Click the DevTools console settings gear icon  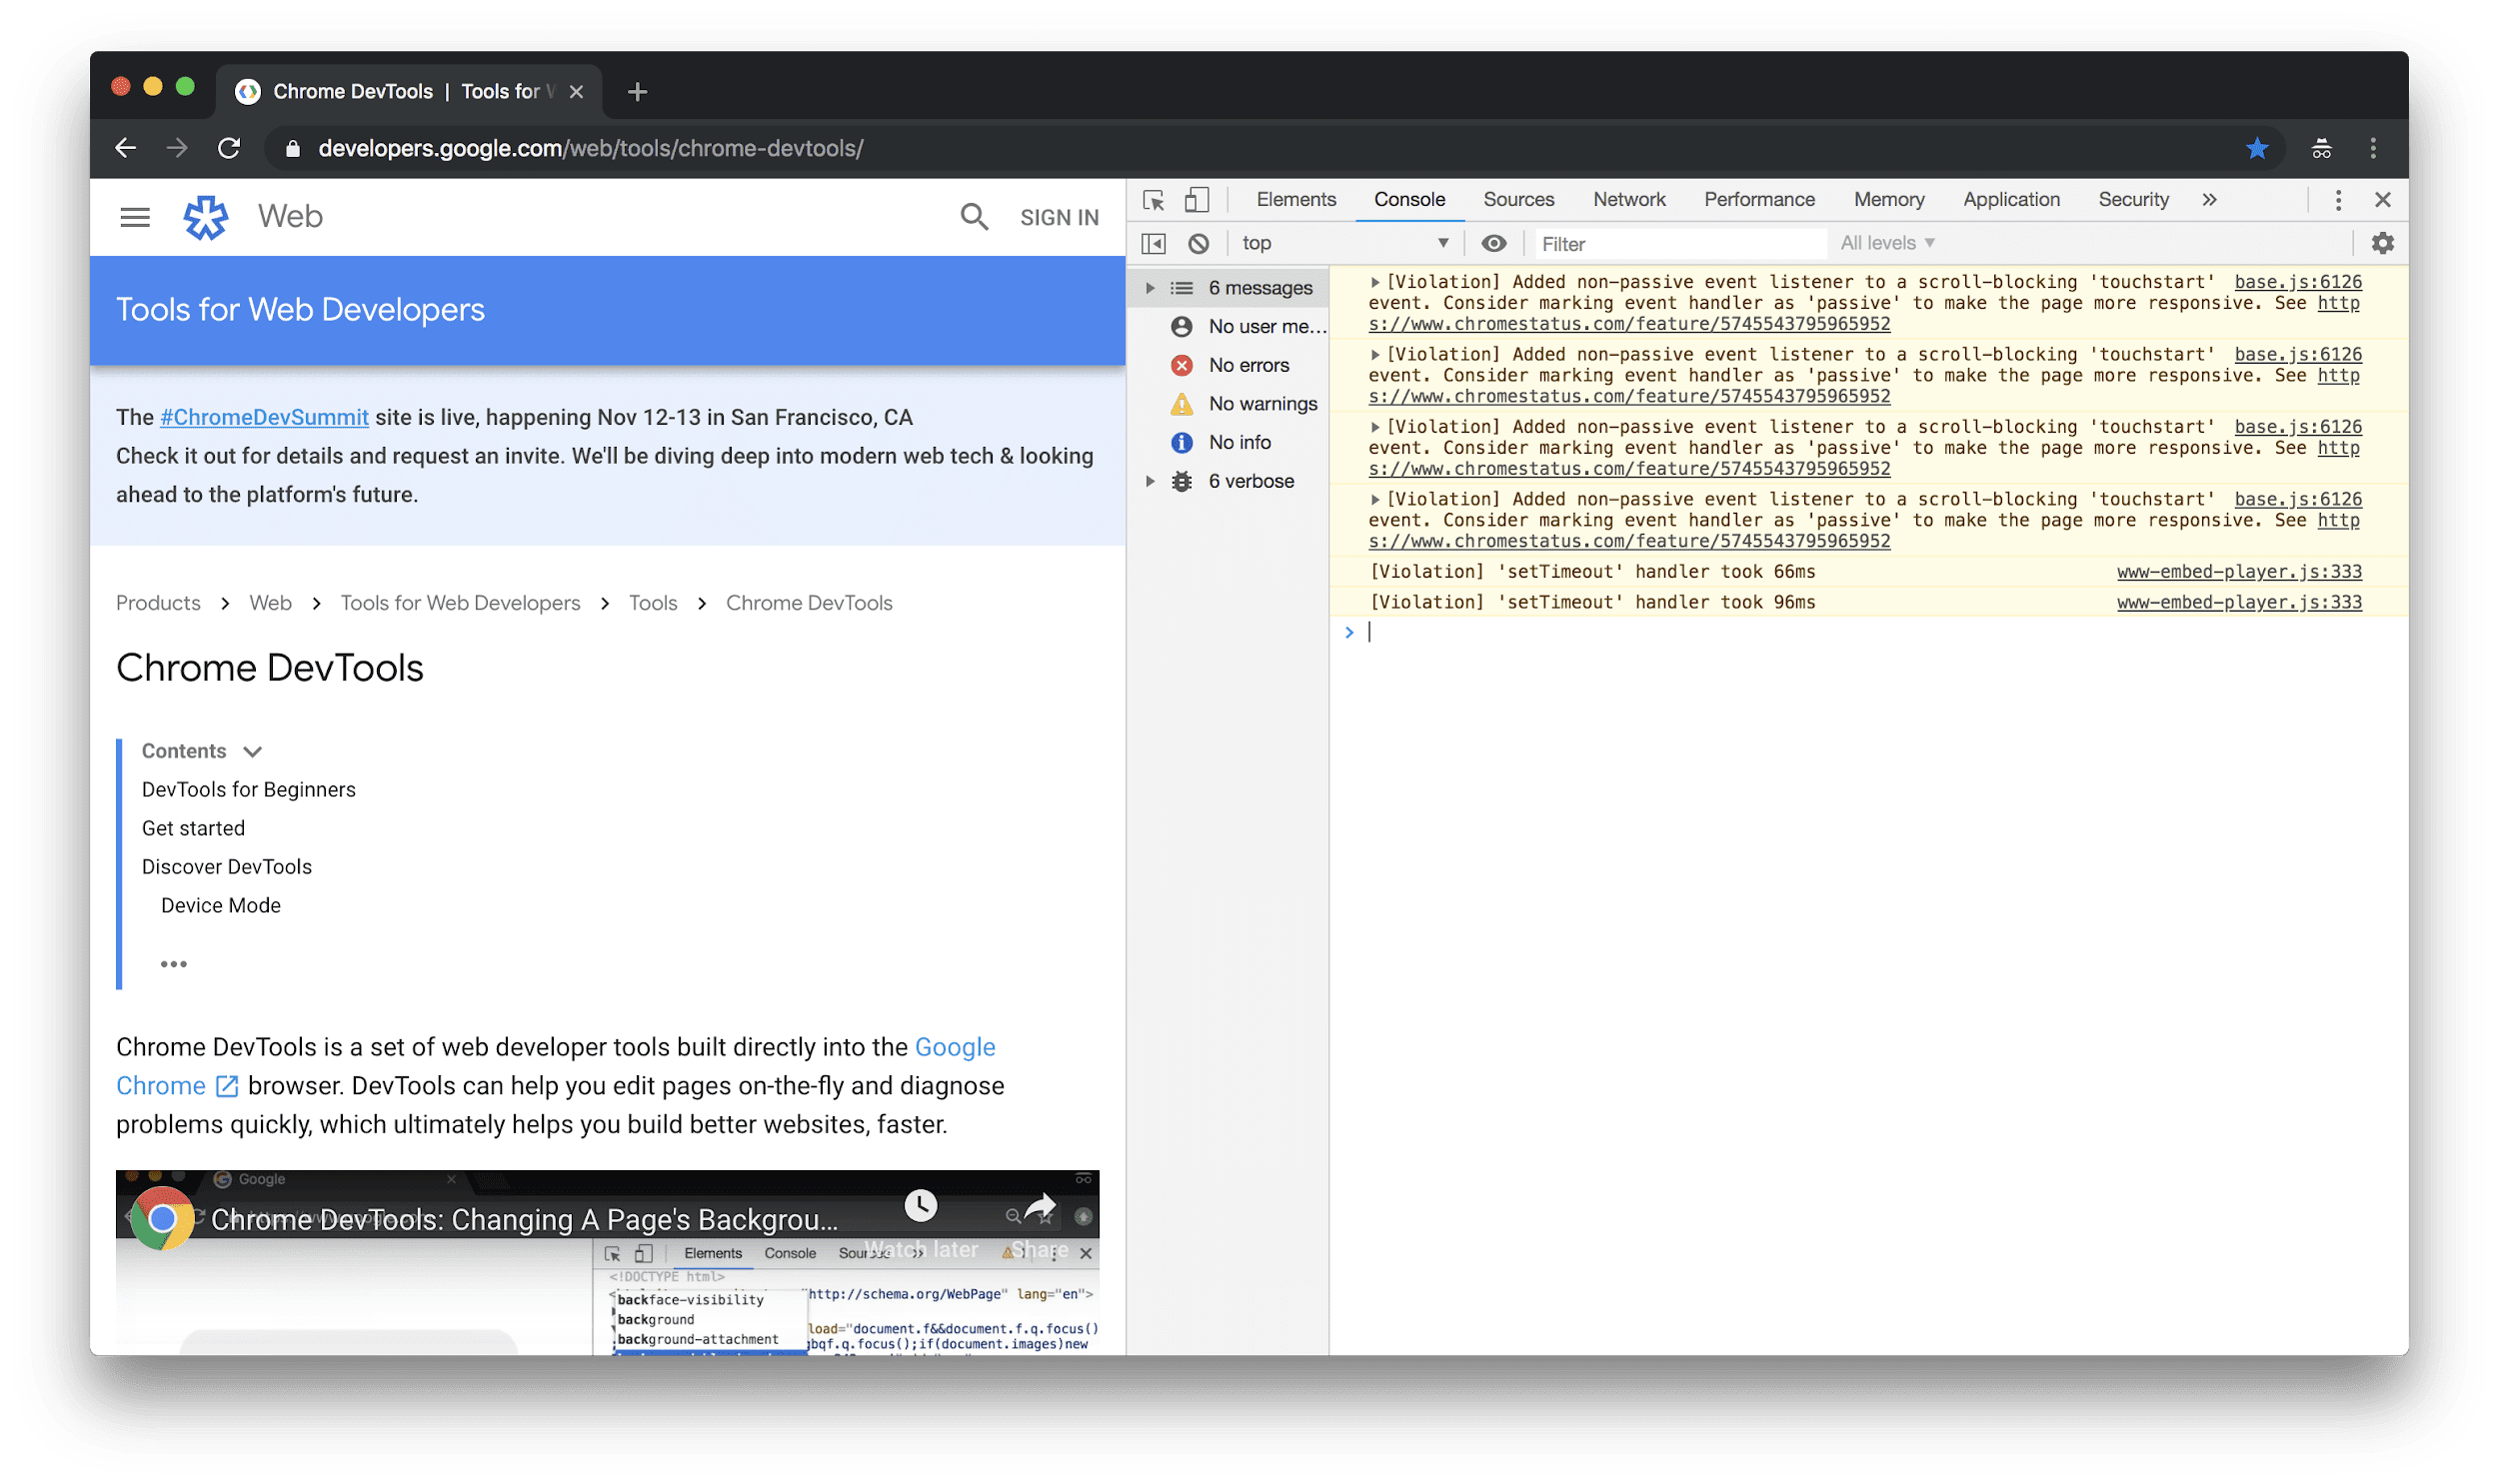2384,244
